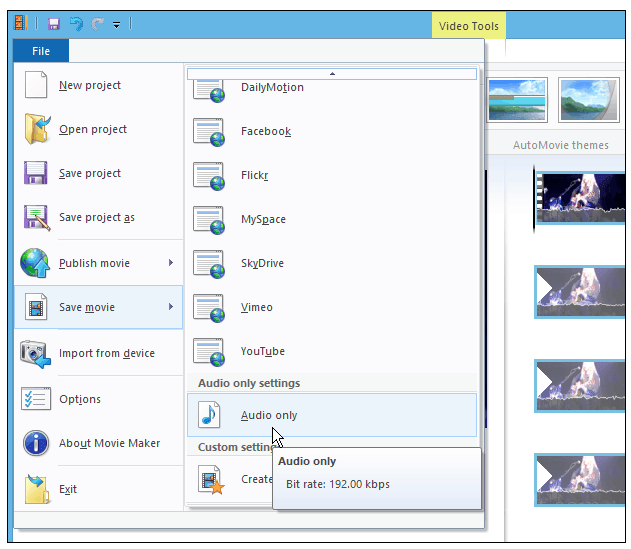The height and width of the screenshot is (549, 631).
Task: Select DailyMotion save setting
Action: (332, 89)
